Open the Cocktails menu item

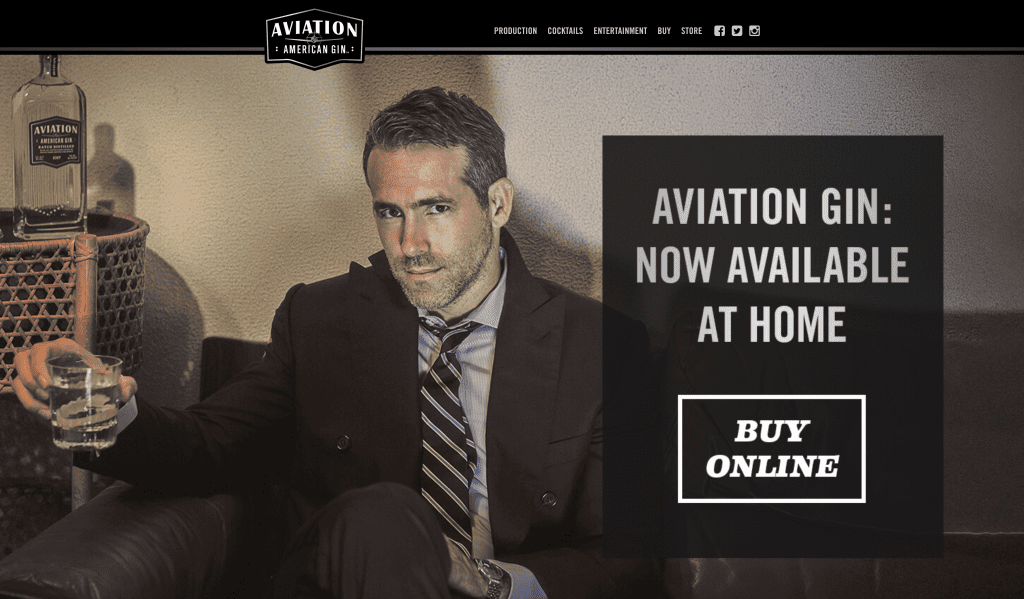(565, 31)
